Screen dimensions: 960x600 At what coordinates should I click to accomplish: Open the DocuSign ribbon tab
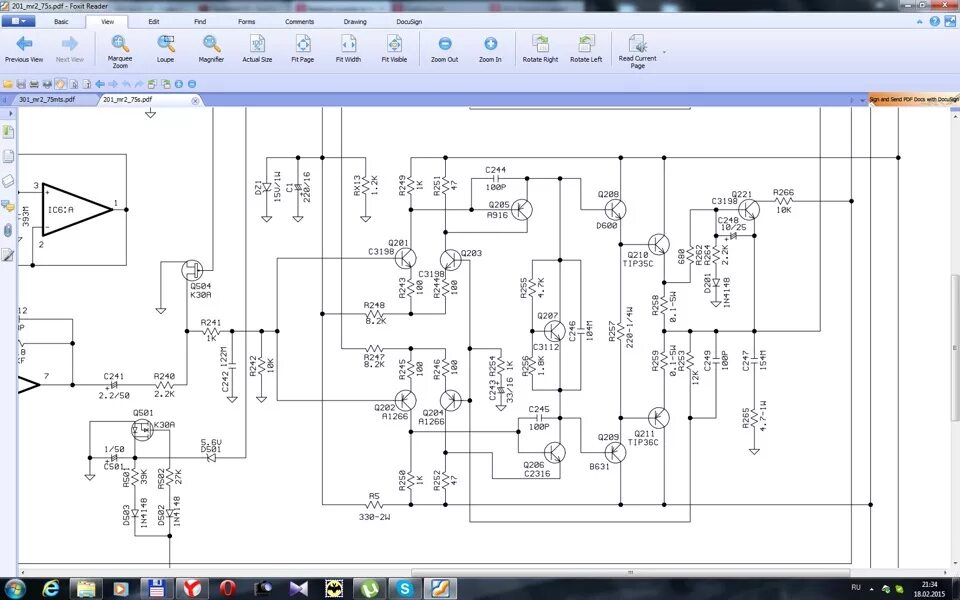[409, 21]
